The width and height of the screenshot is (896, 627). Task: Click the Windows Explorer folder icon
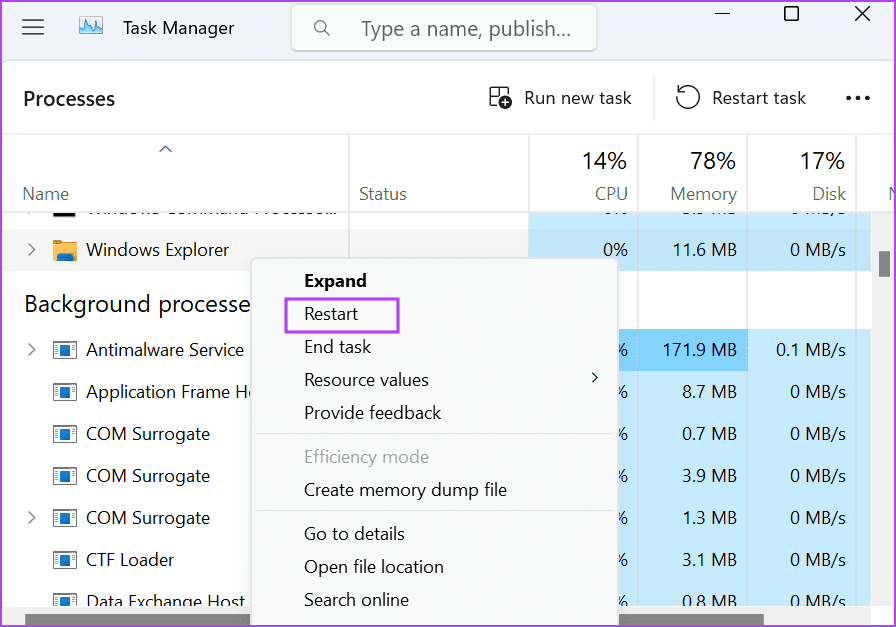pos(65,251)
